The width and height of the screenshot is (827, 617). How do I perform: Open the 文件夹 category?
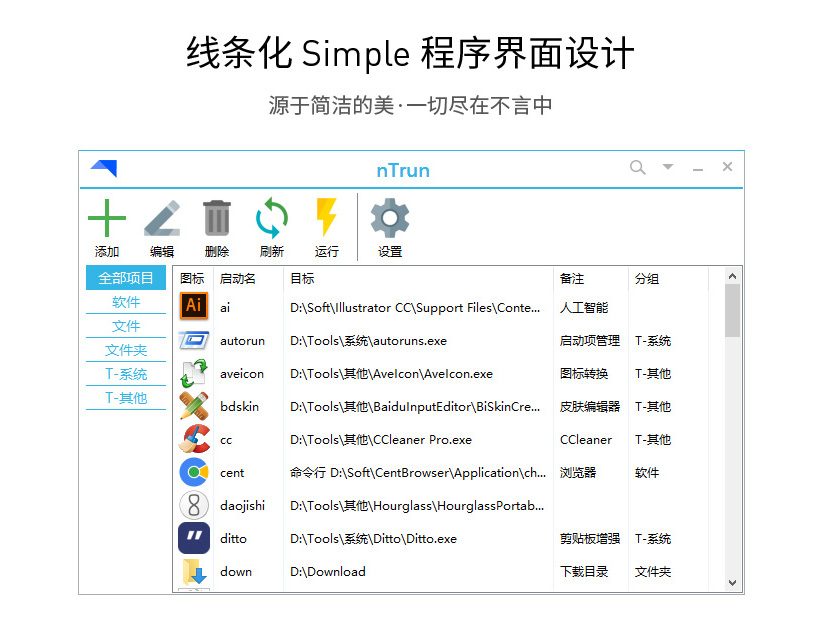pyautogui.click(x=126, y=350)
